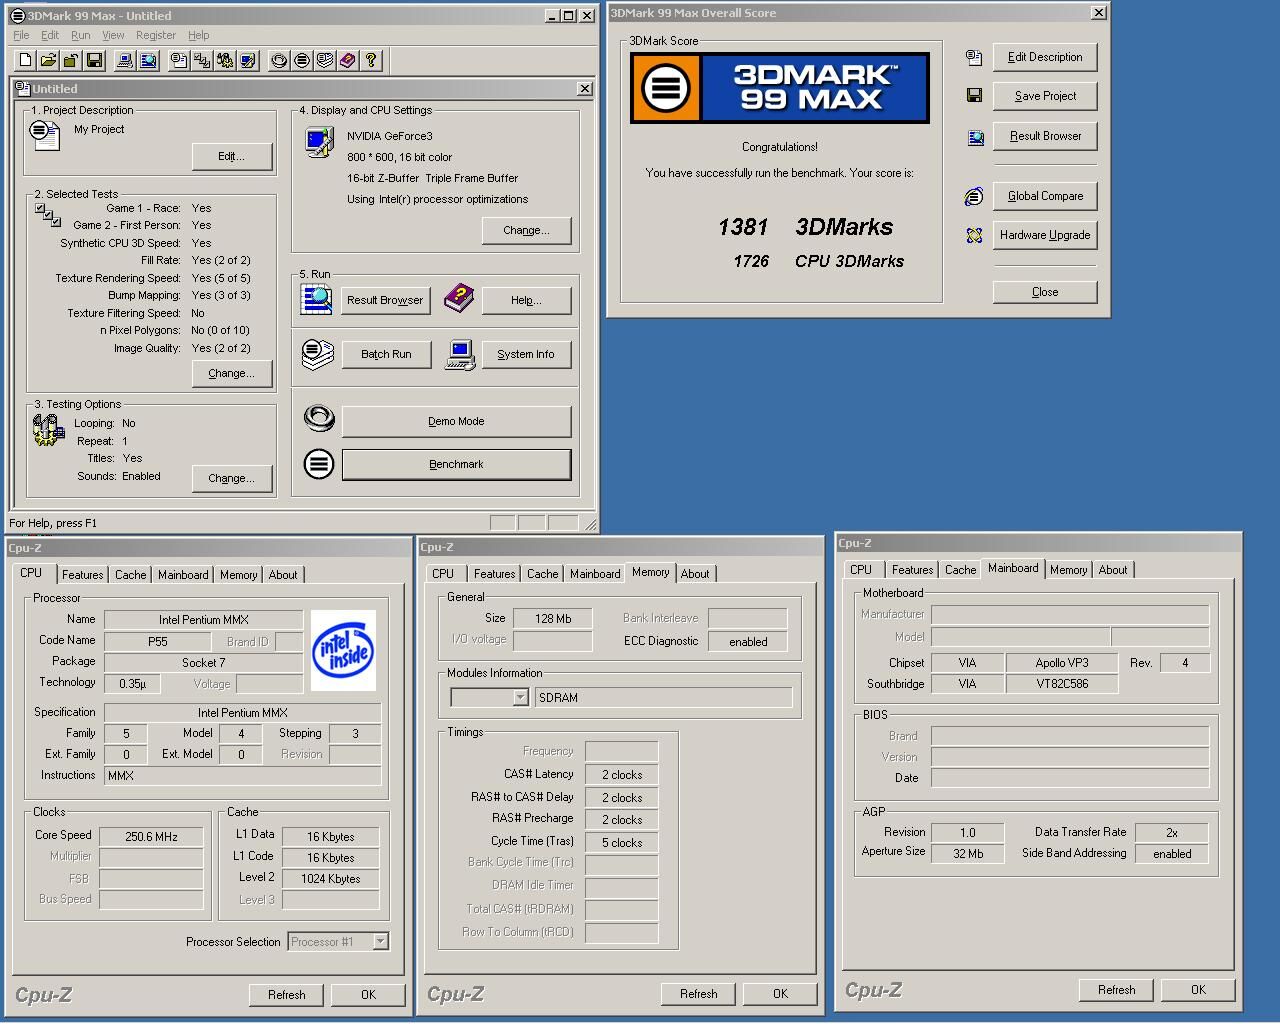Screen dimensions: 1280x1024
Task: Open the View menu
Action: (x=113, y=35)
